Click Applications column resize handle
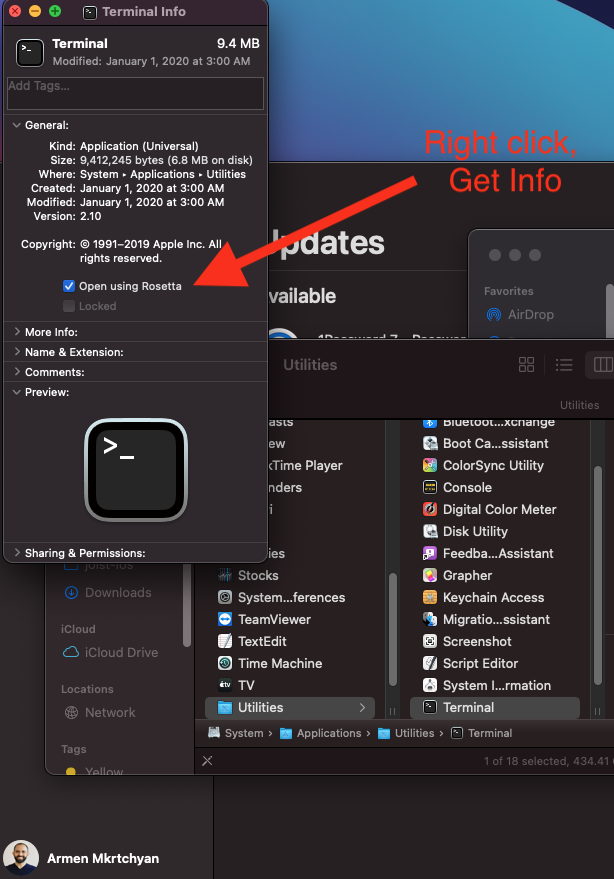The width and height of the screenshot is (614, 879). tap(393, 711)
